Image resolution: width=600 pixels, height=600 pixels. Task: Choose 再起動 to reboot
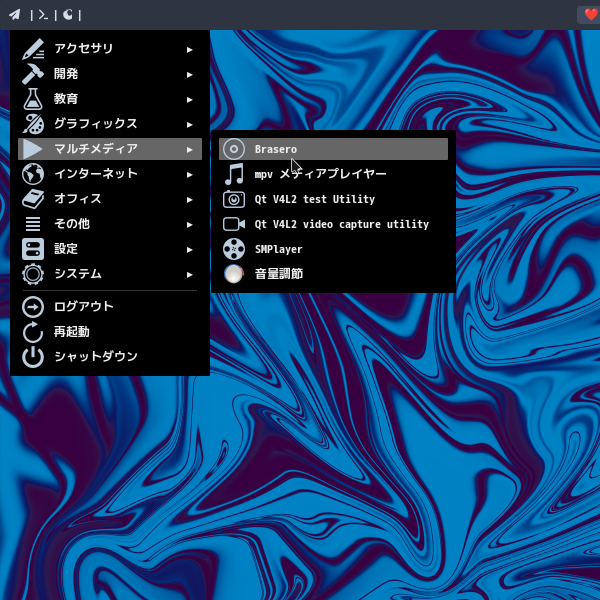pyautogui.click(x=110, y=332)
